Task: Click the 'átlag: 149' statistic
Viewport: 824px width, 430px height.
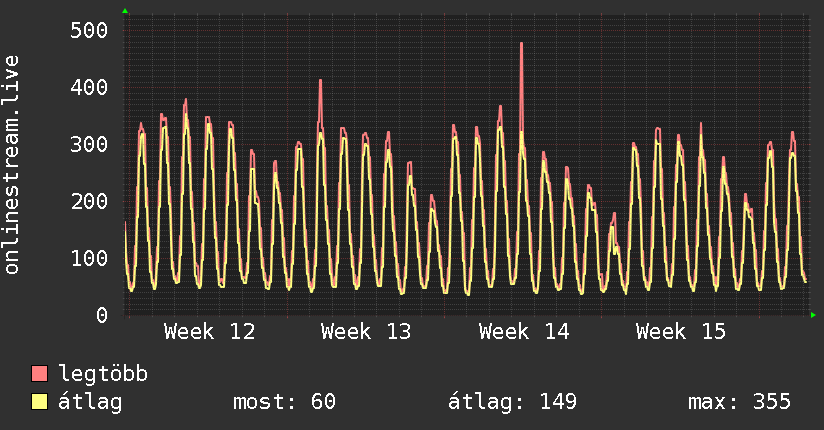Action: click(x=512, y=402)
